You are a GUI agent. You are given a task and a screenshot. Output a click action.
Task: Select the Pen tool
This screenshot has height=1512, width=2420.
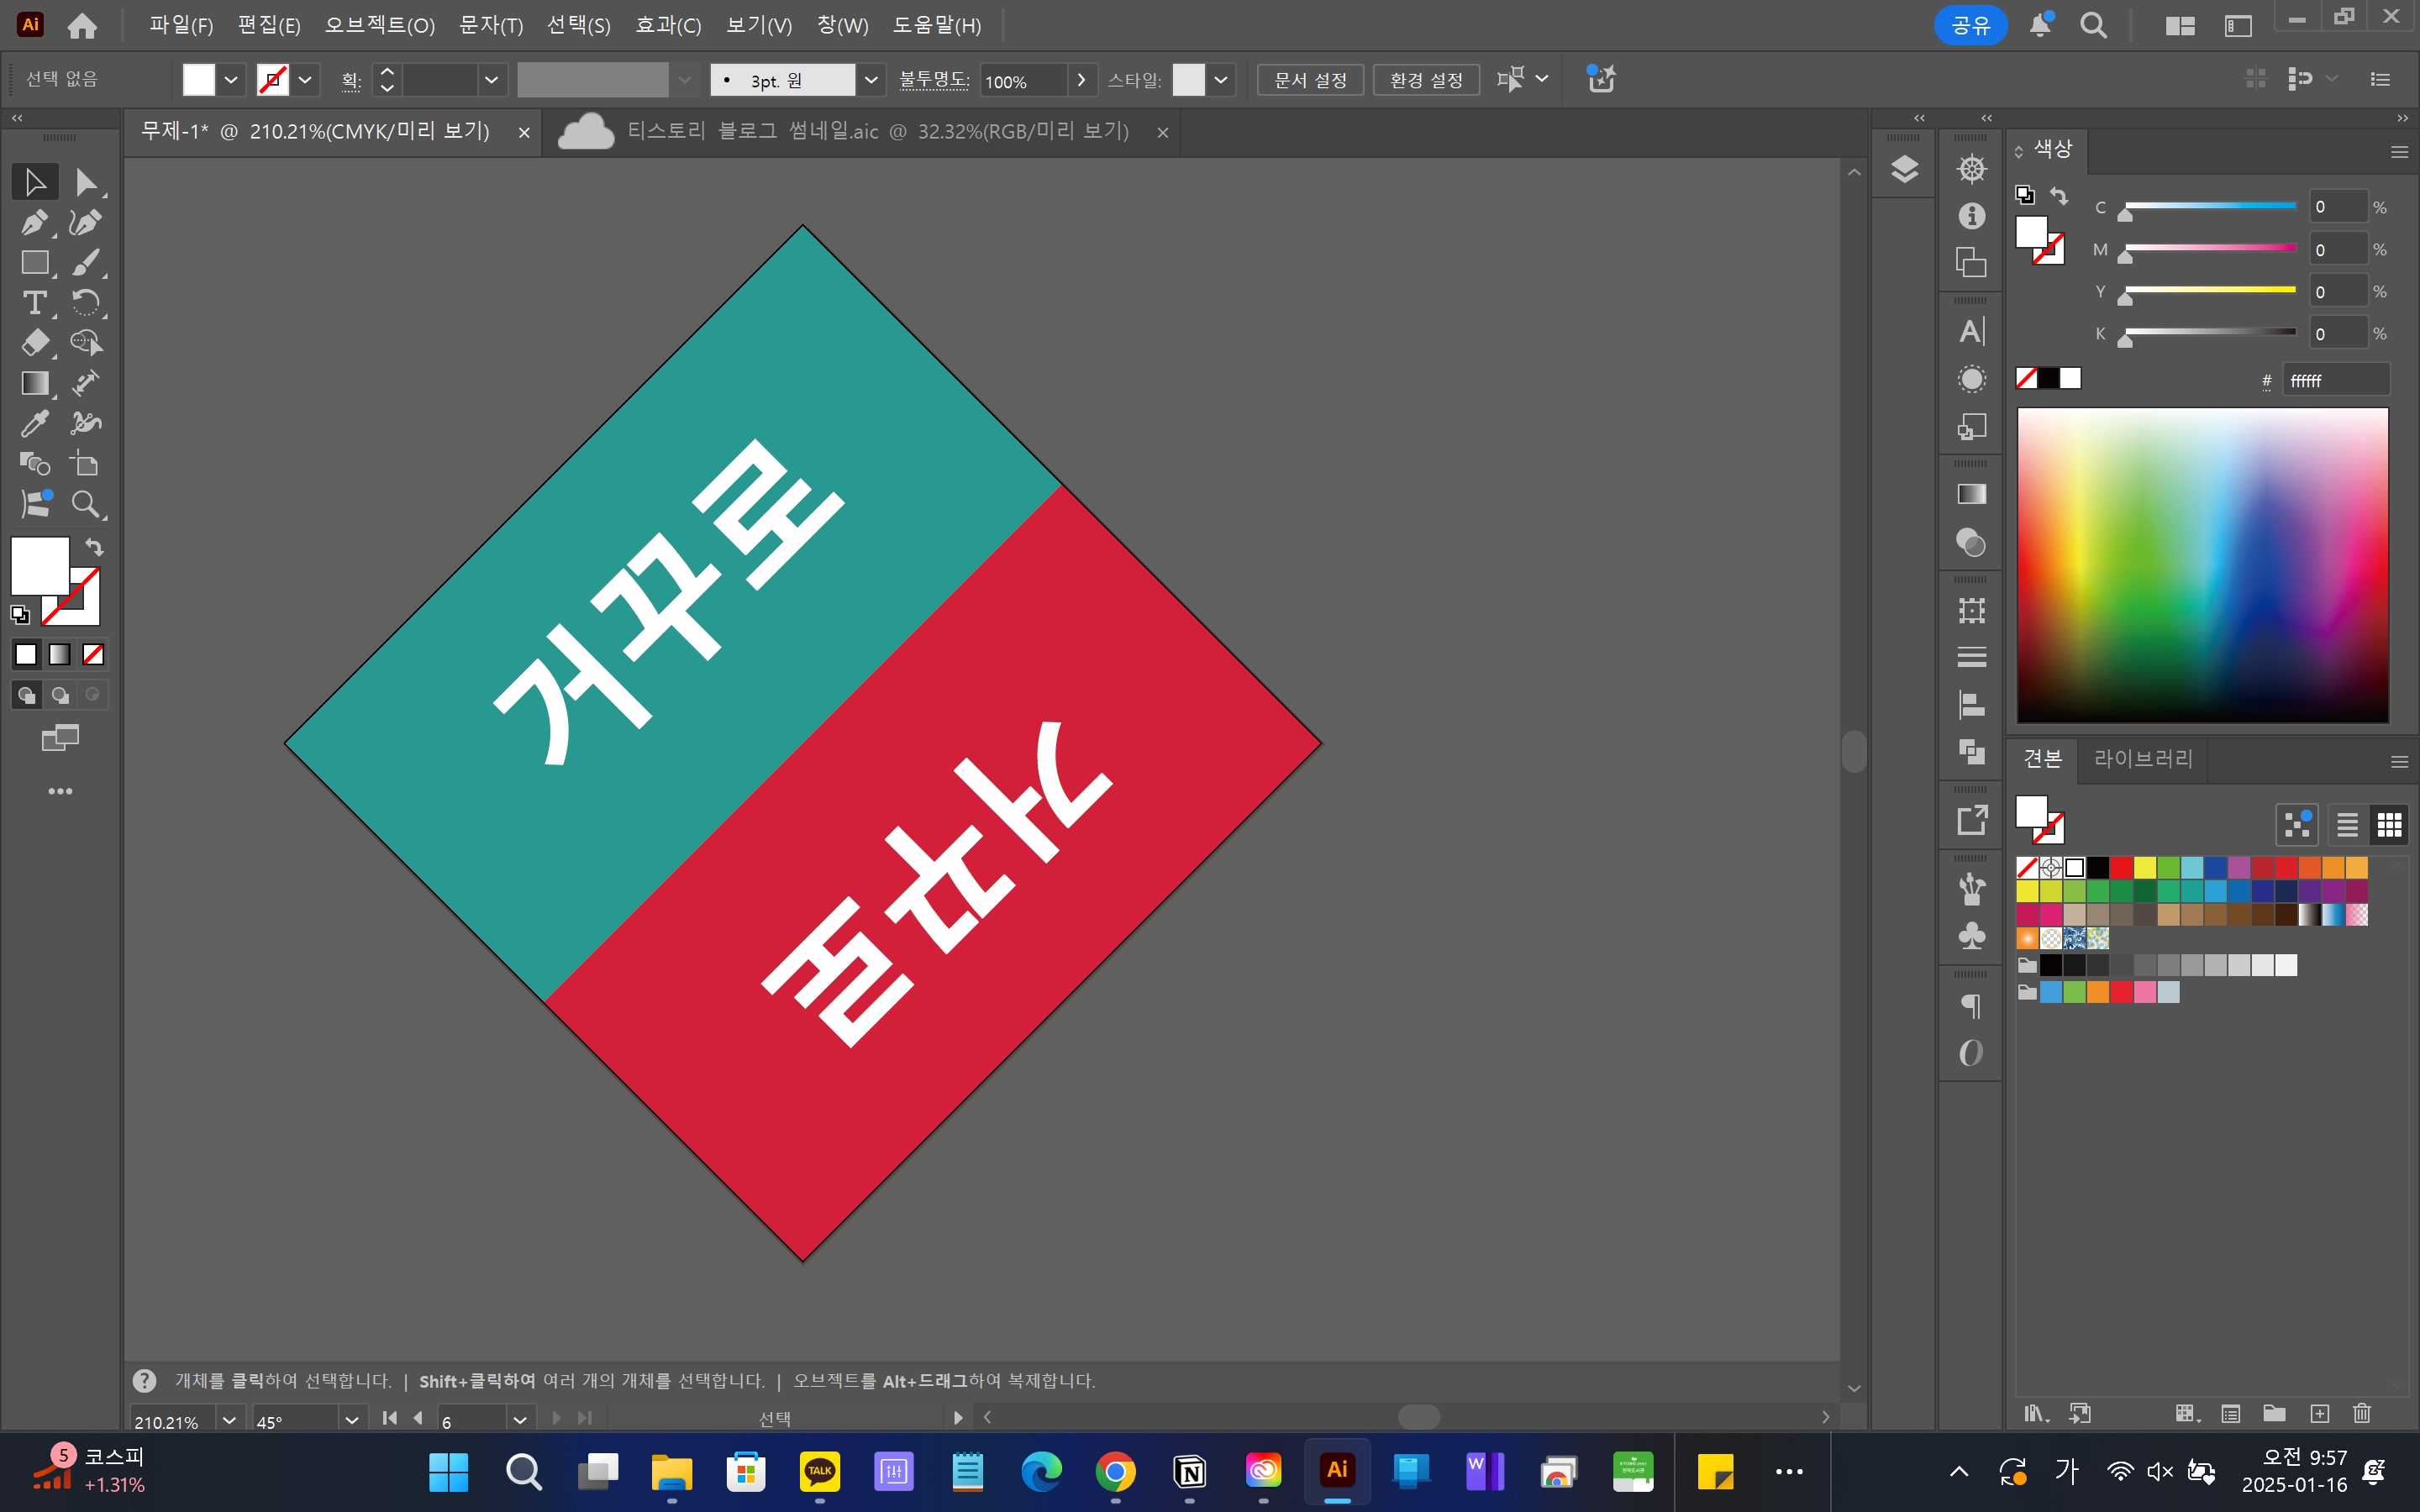pos(34,222)
